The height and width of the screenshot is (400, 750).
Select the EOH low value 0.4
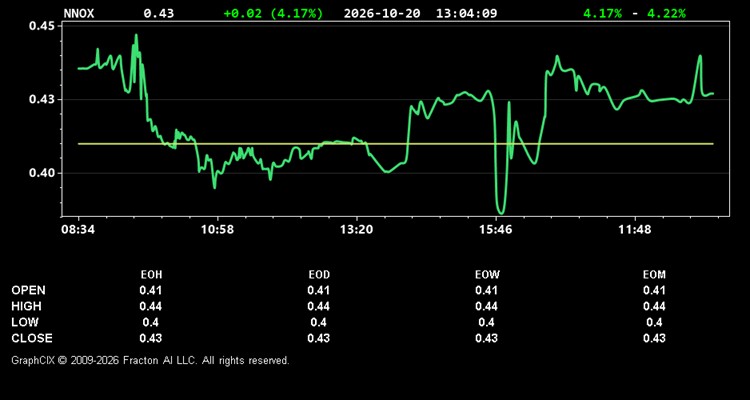point(151,322)
